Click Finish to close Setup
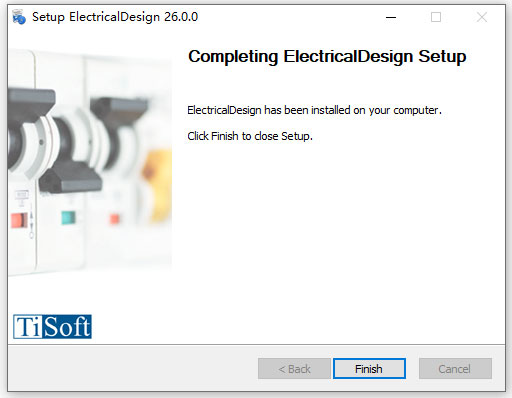 pos(369,369)
